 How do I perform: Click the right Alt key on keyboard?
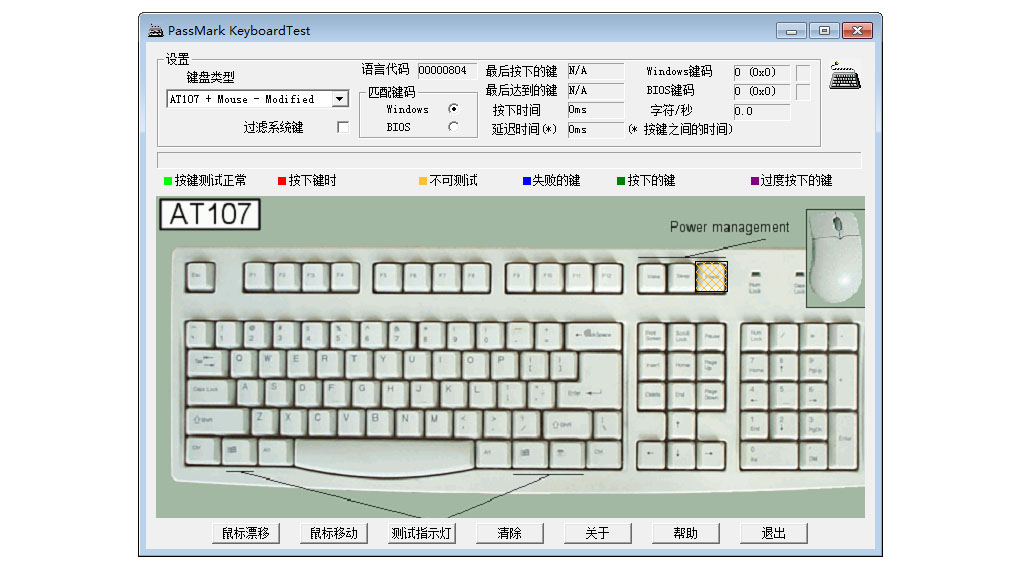(x=492, y=452)
